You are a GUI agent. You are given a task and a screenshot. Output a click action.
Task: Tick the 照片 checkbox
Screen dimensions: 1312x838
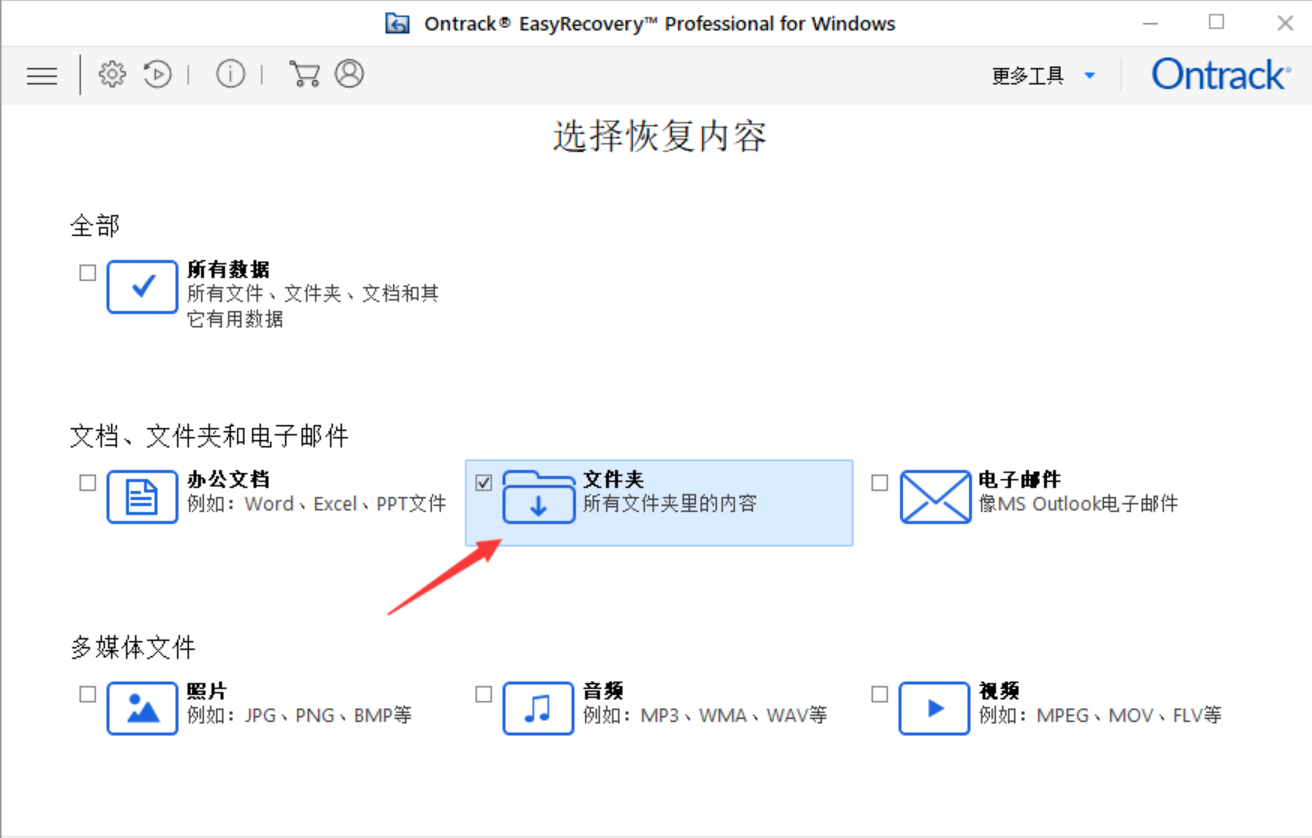coord(88,694)
